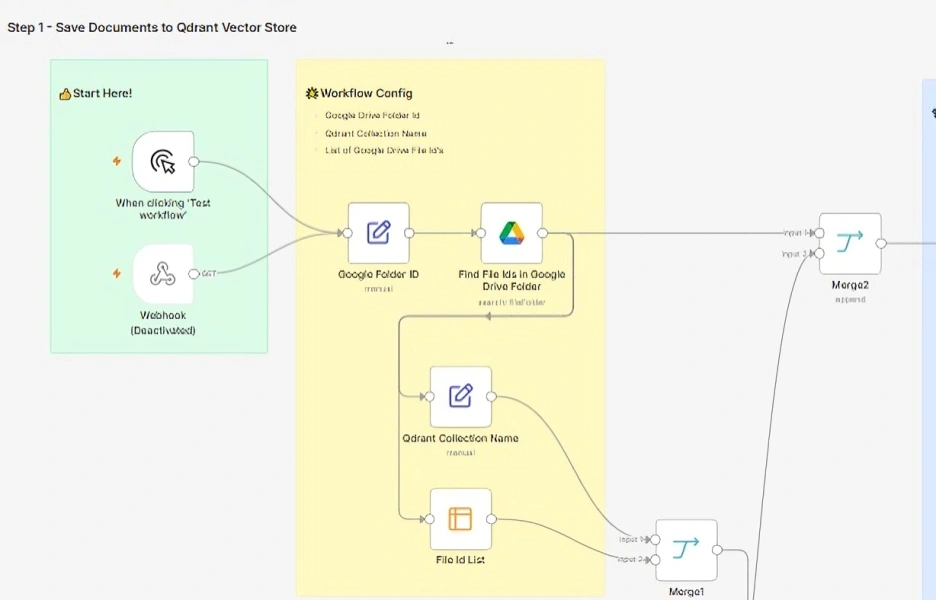Click output connector of Qdrant Collection Name node
Screen dimensions: 936x600
coord(491,396)
